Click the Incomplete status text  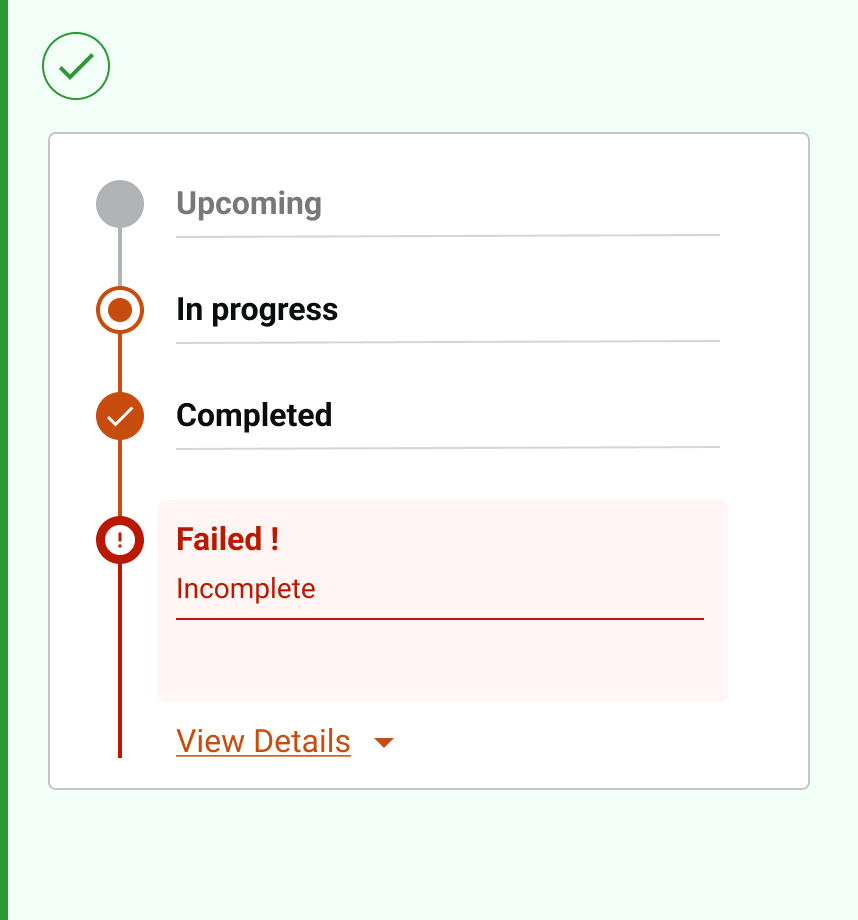[x=246, y=589]
